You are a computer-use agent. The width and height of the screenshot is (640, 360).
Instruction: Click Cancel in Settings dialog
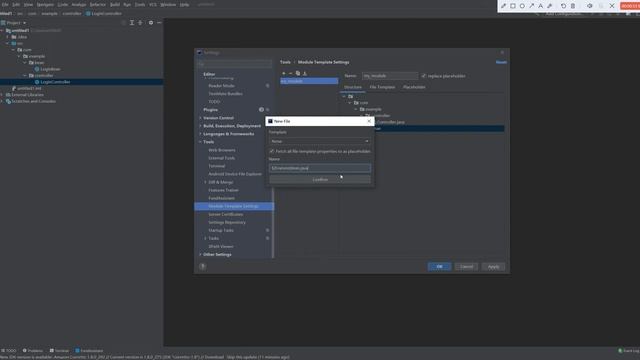pyautogui.click(x=466, y=267)
